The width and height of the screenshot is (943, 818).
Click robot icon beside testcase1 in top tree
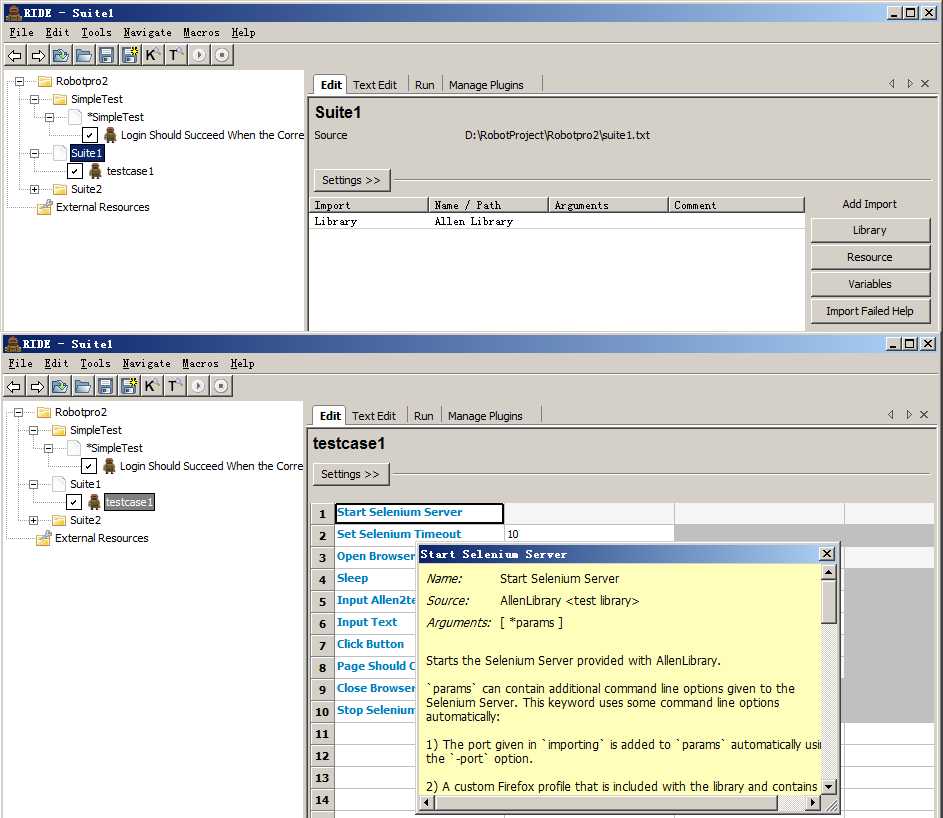[x=95, y=171]
